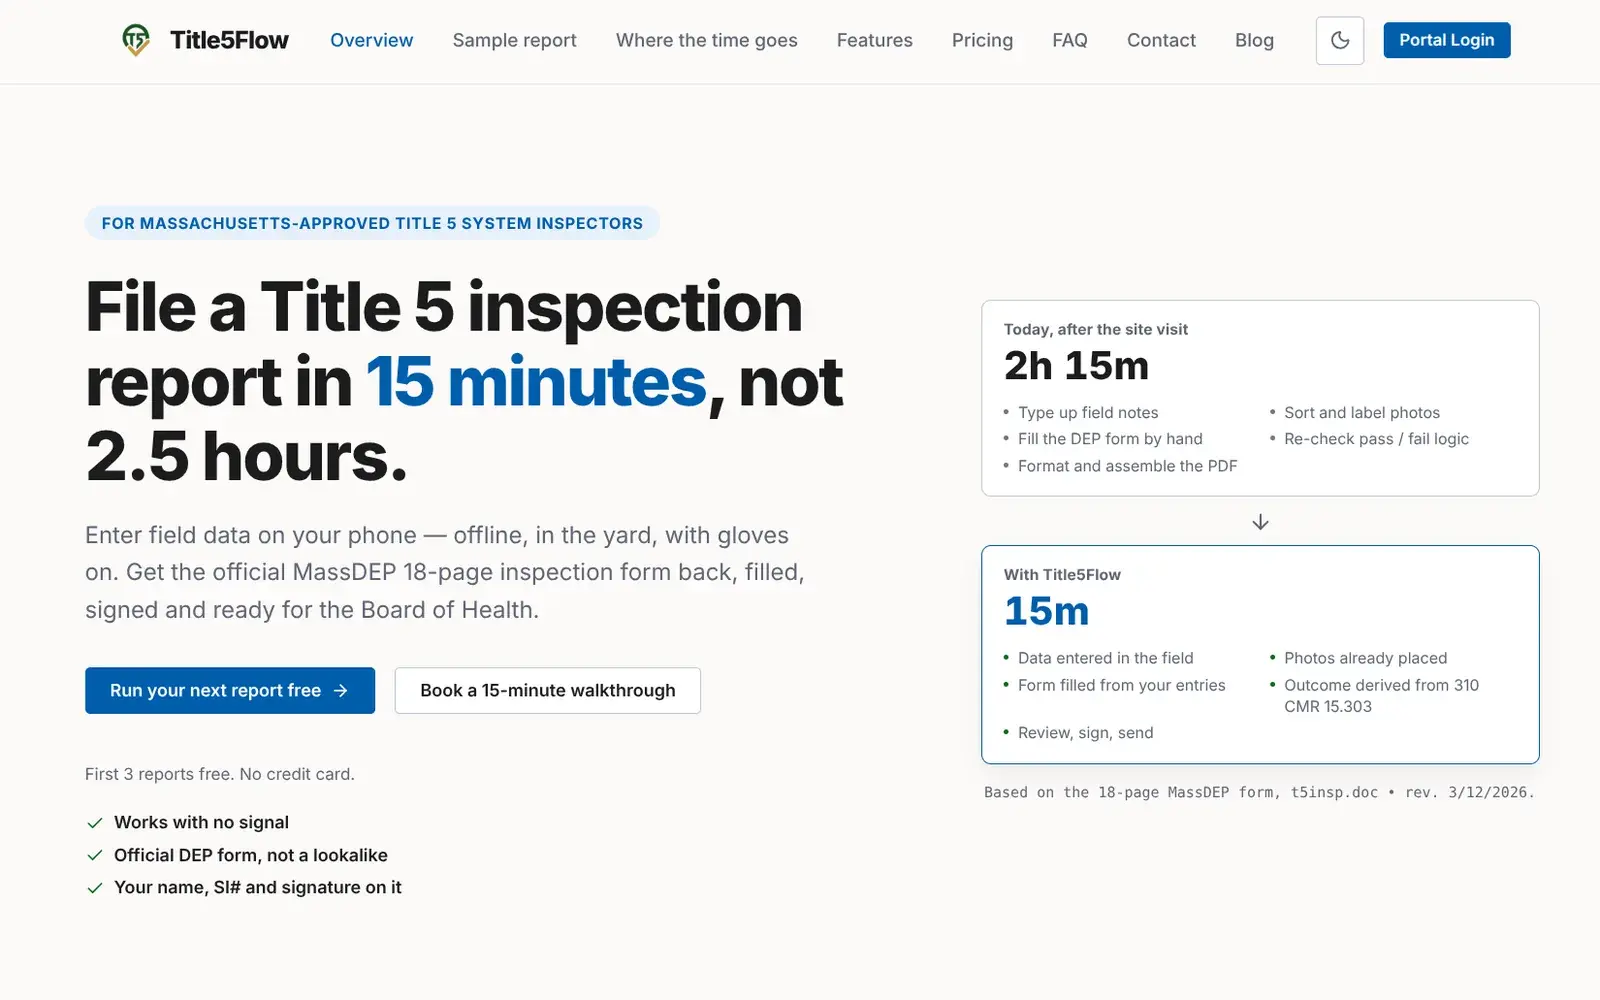1600x1000 pixels.
Task: Click Run your next report free
Action: tap(230, 690)
